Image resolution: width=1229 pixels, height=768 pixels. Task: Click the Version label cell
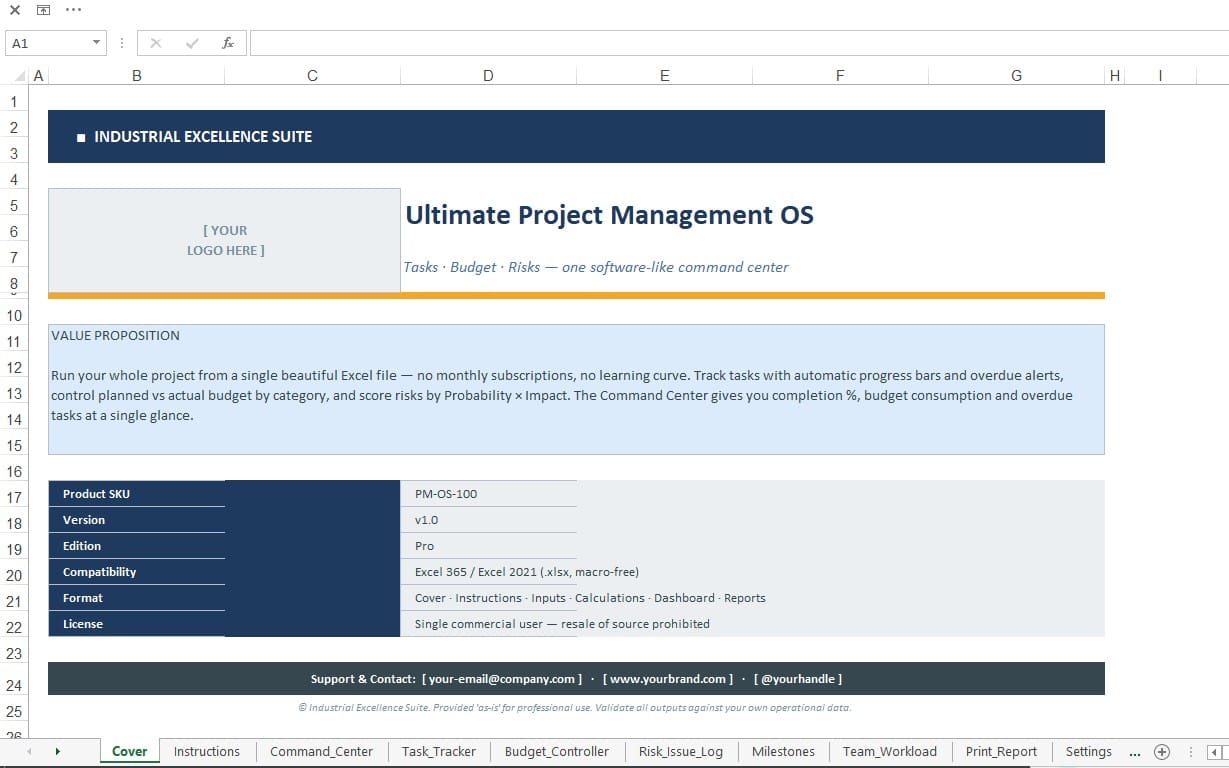[137, 520]
